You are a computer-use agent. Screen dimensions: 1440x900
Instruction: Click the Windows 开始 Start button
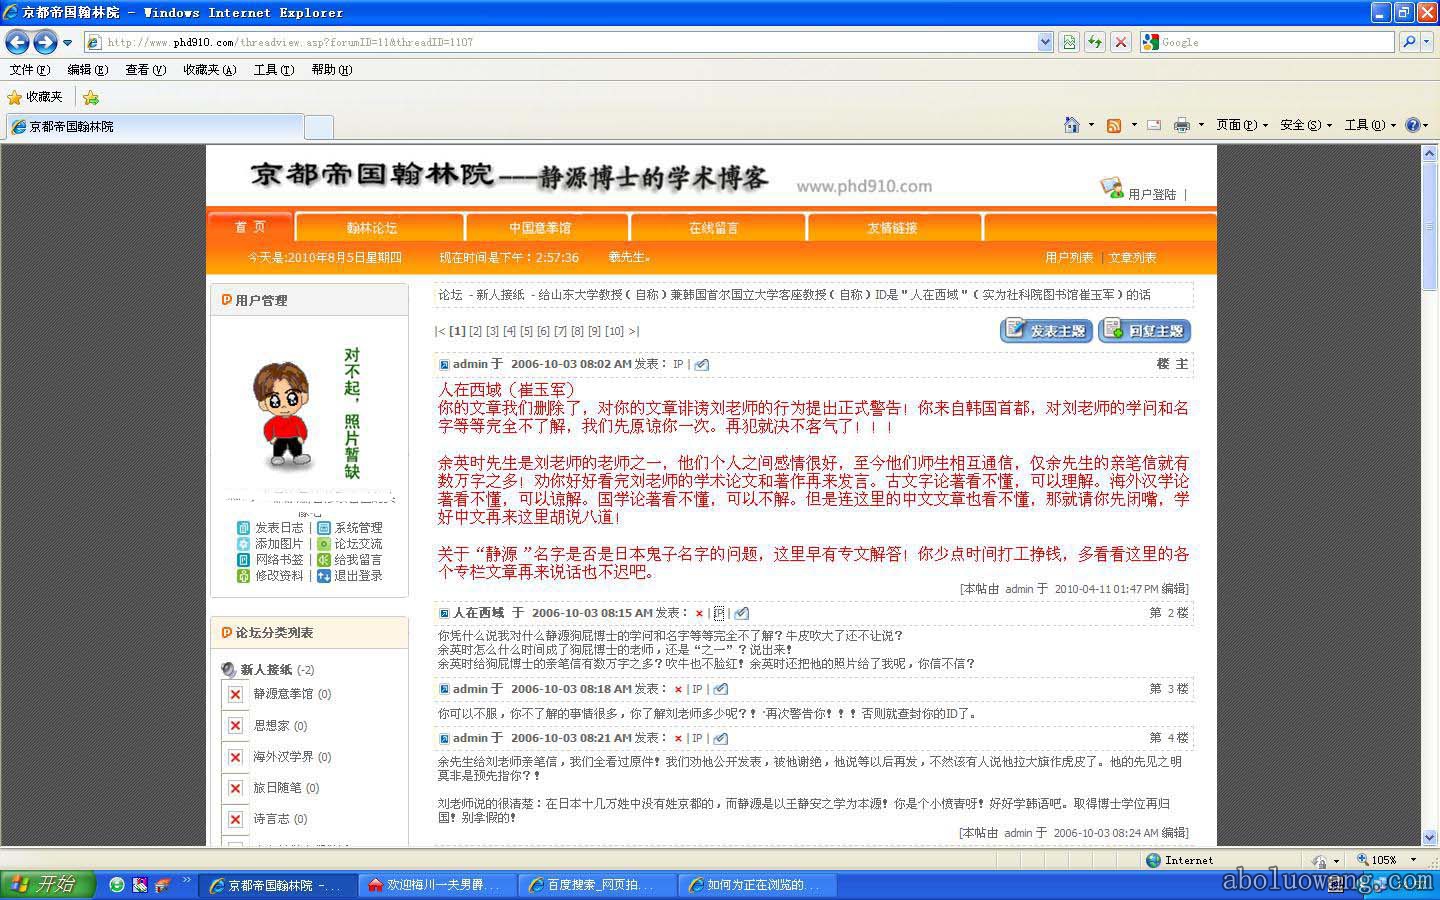pyautogui.click(x=46, y=884)
